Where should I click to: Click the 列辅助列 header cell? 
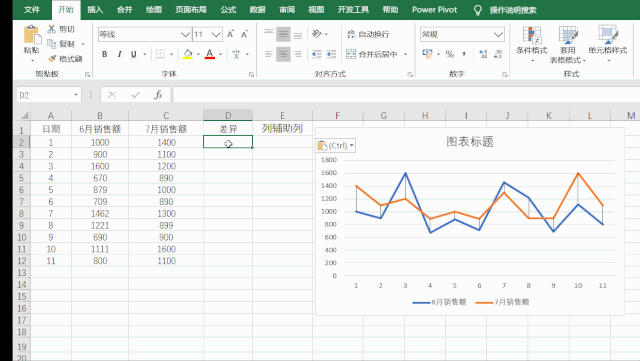(282, 129)
